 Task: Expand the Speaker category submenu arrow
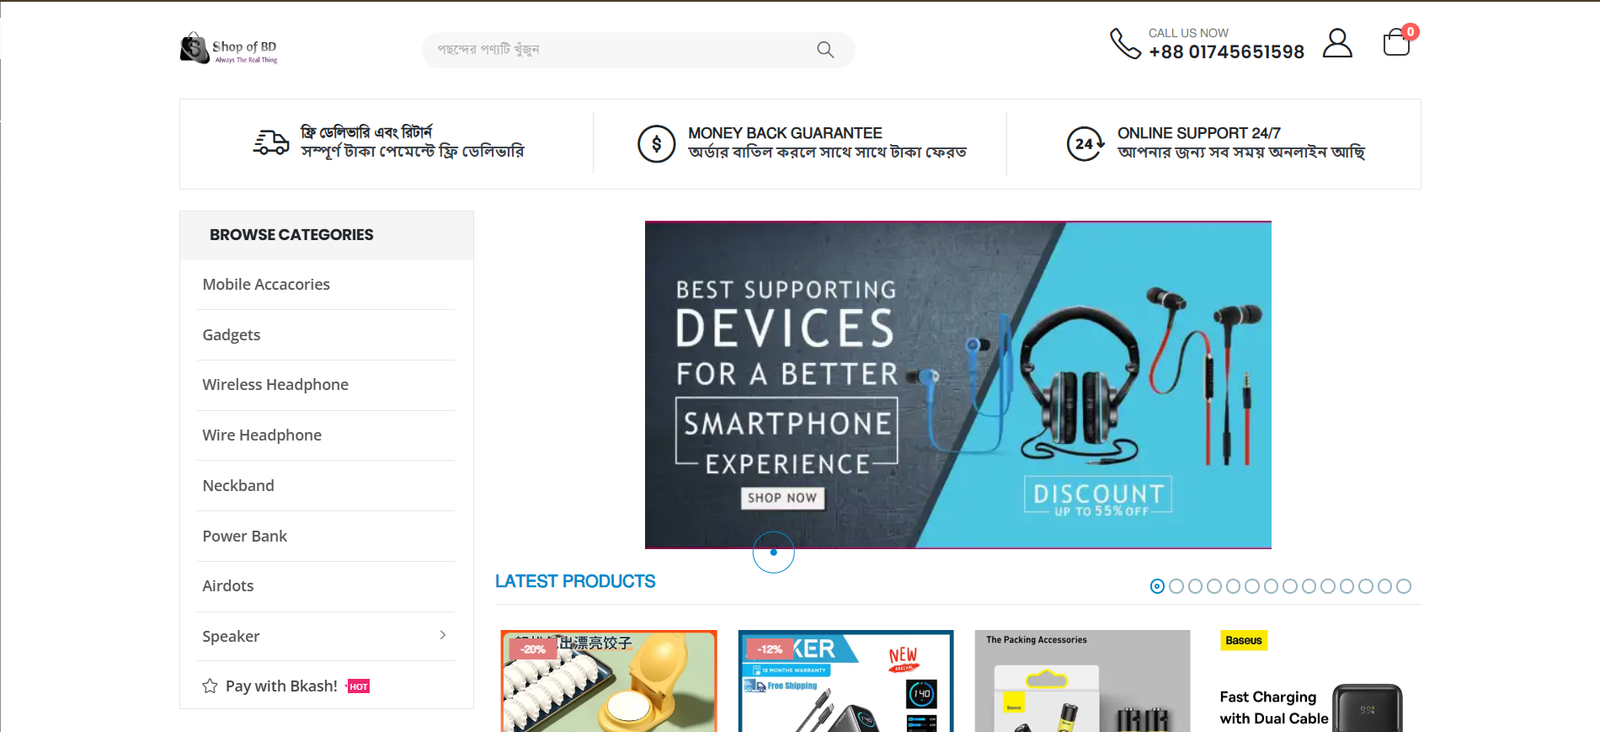click(443, 636)
